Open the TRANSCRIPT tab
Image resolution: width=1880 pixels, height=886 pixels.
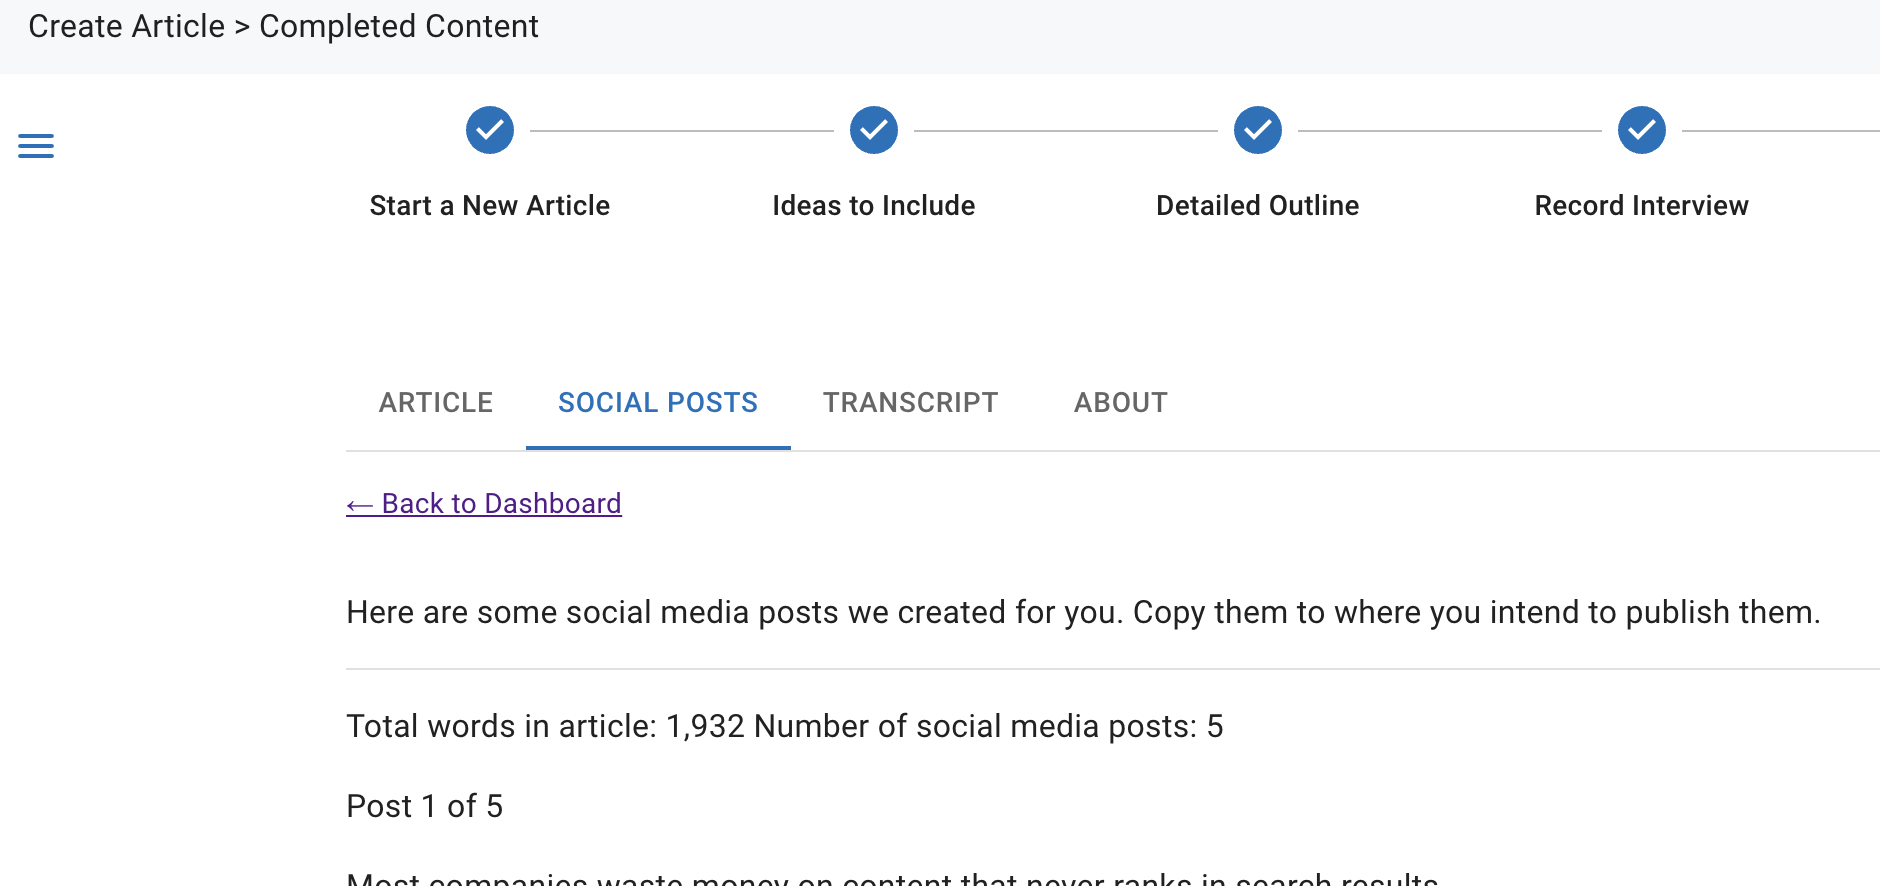910,402
